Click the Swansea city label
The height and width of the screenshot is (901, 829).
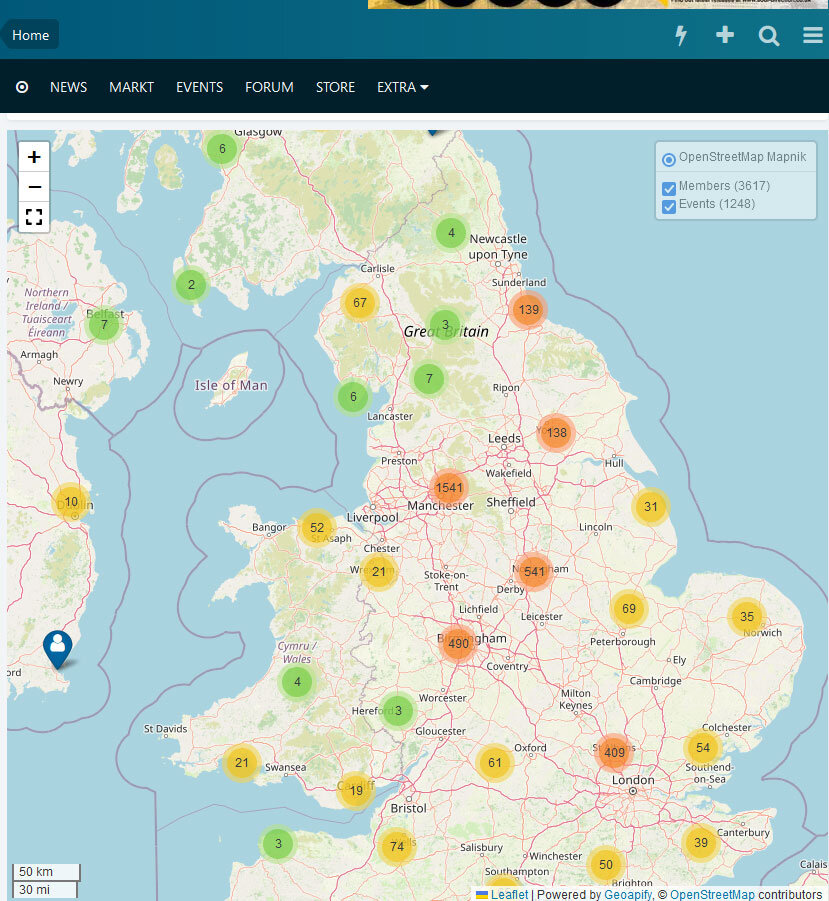pos(286,767)
